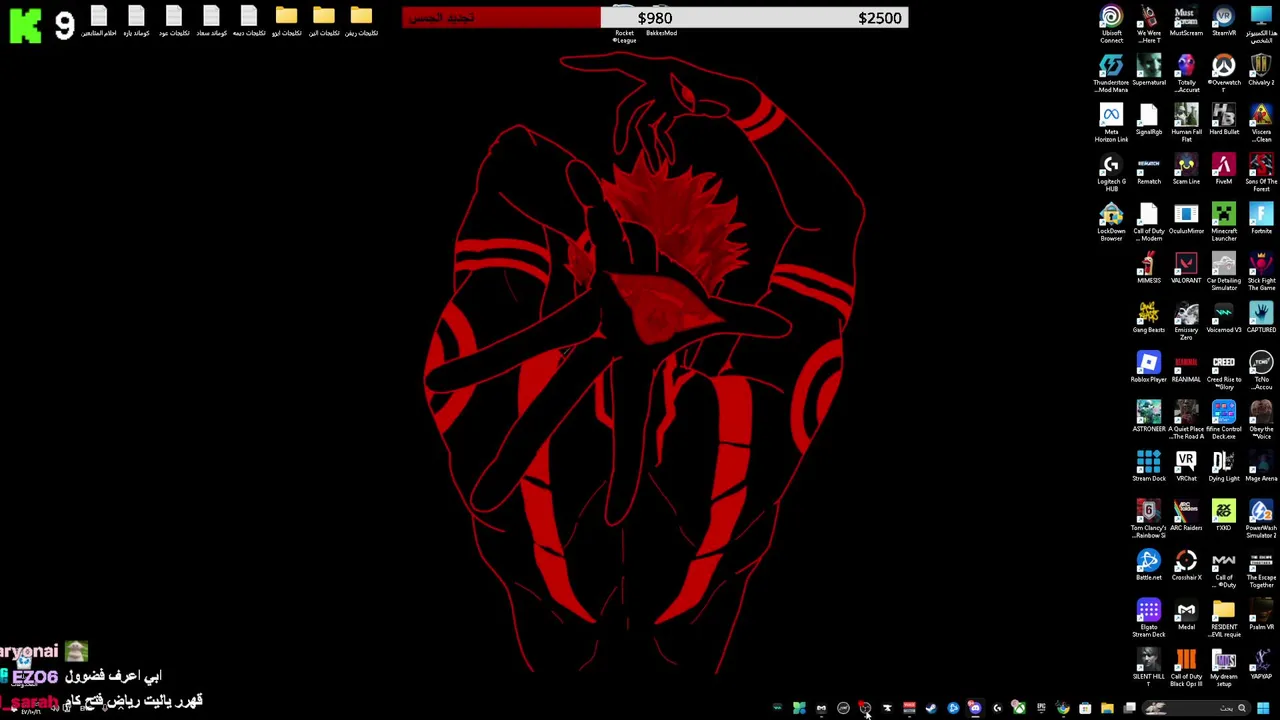Open Tom Clancy's Rainbow Six icon
1280x720 pixels.
[x=1149, y=519]
